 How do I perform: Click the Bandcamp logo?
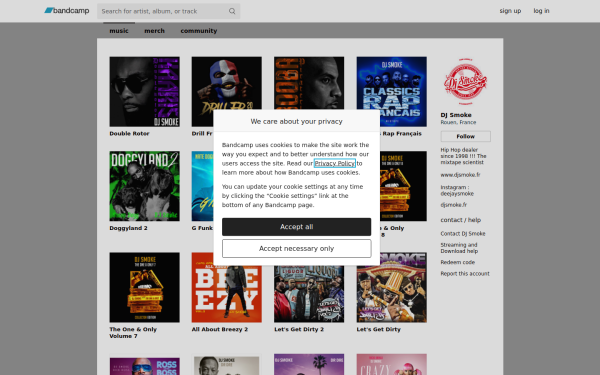click(67, 11)
